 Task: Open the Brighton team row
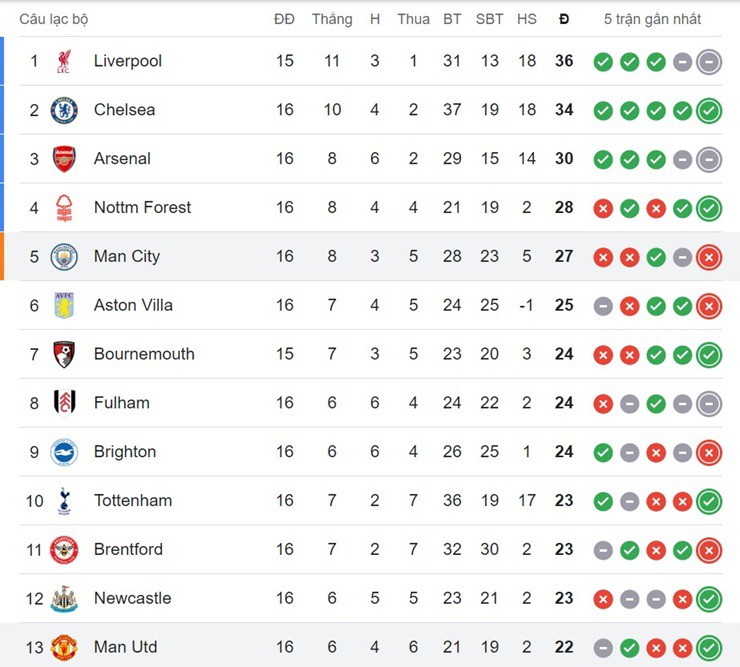pyautogui.click(x=125, y=452)
